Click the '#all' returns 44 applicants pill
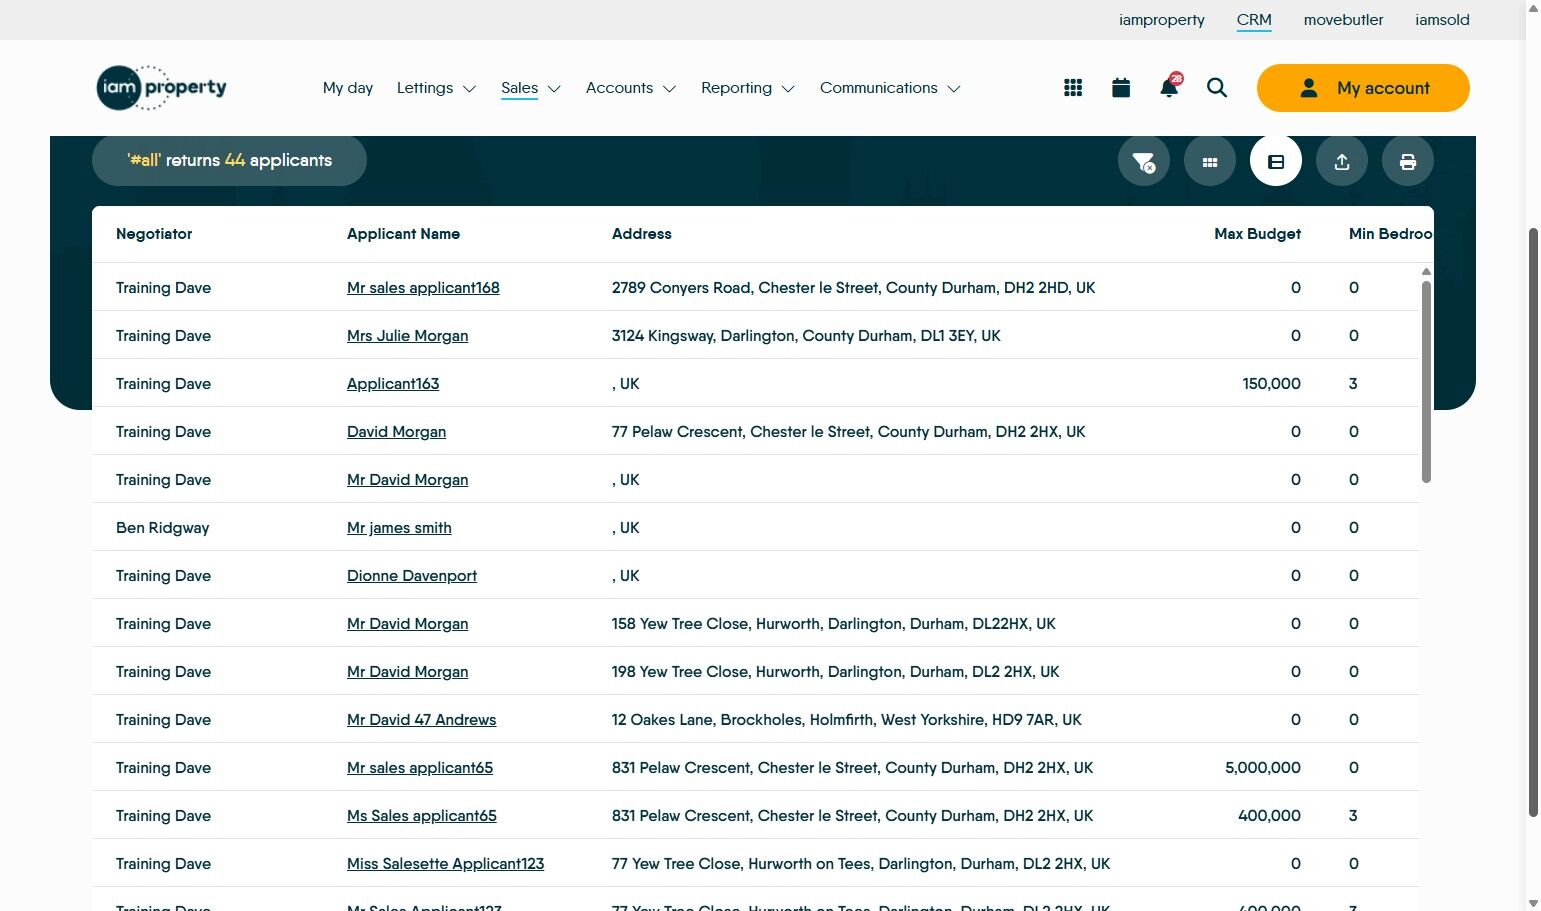 [229, 161]
